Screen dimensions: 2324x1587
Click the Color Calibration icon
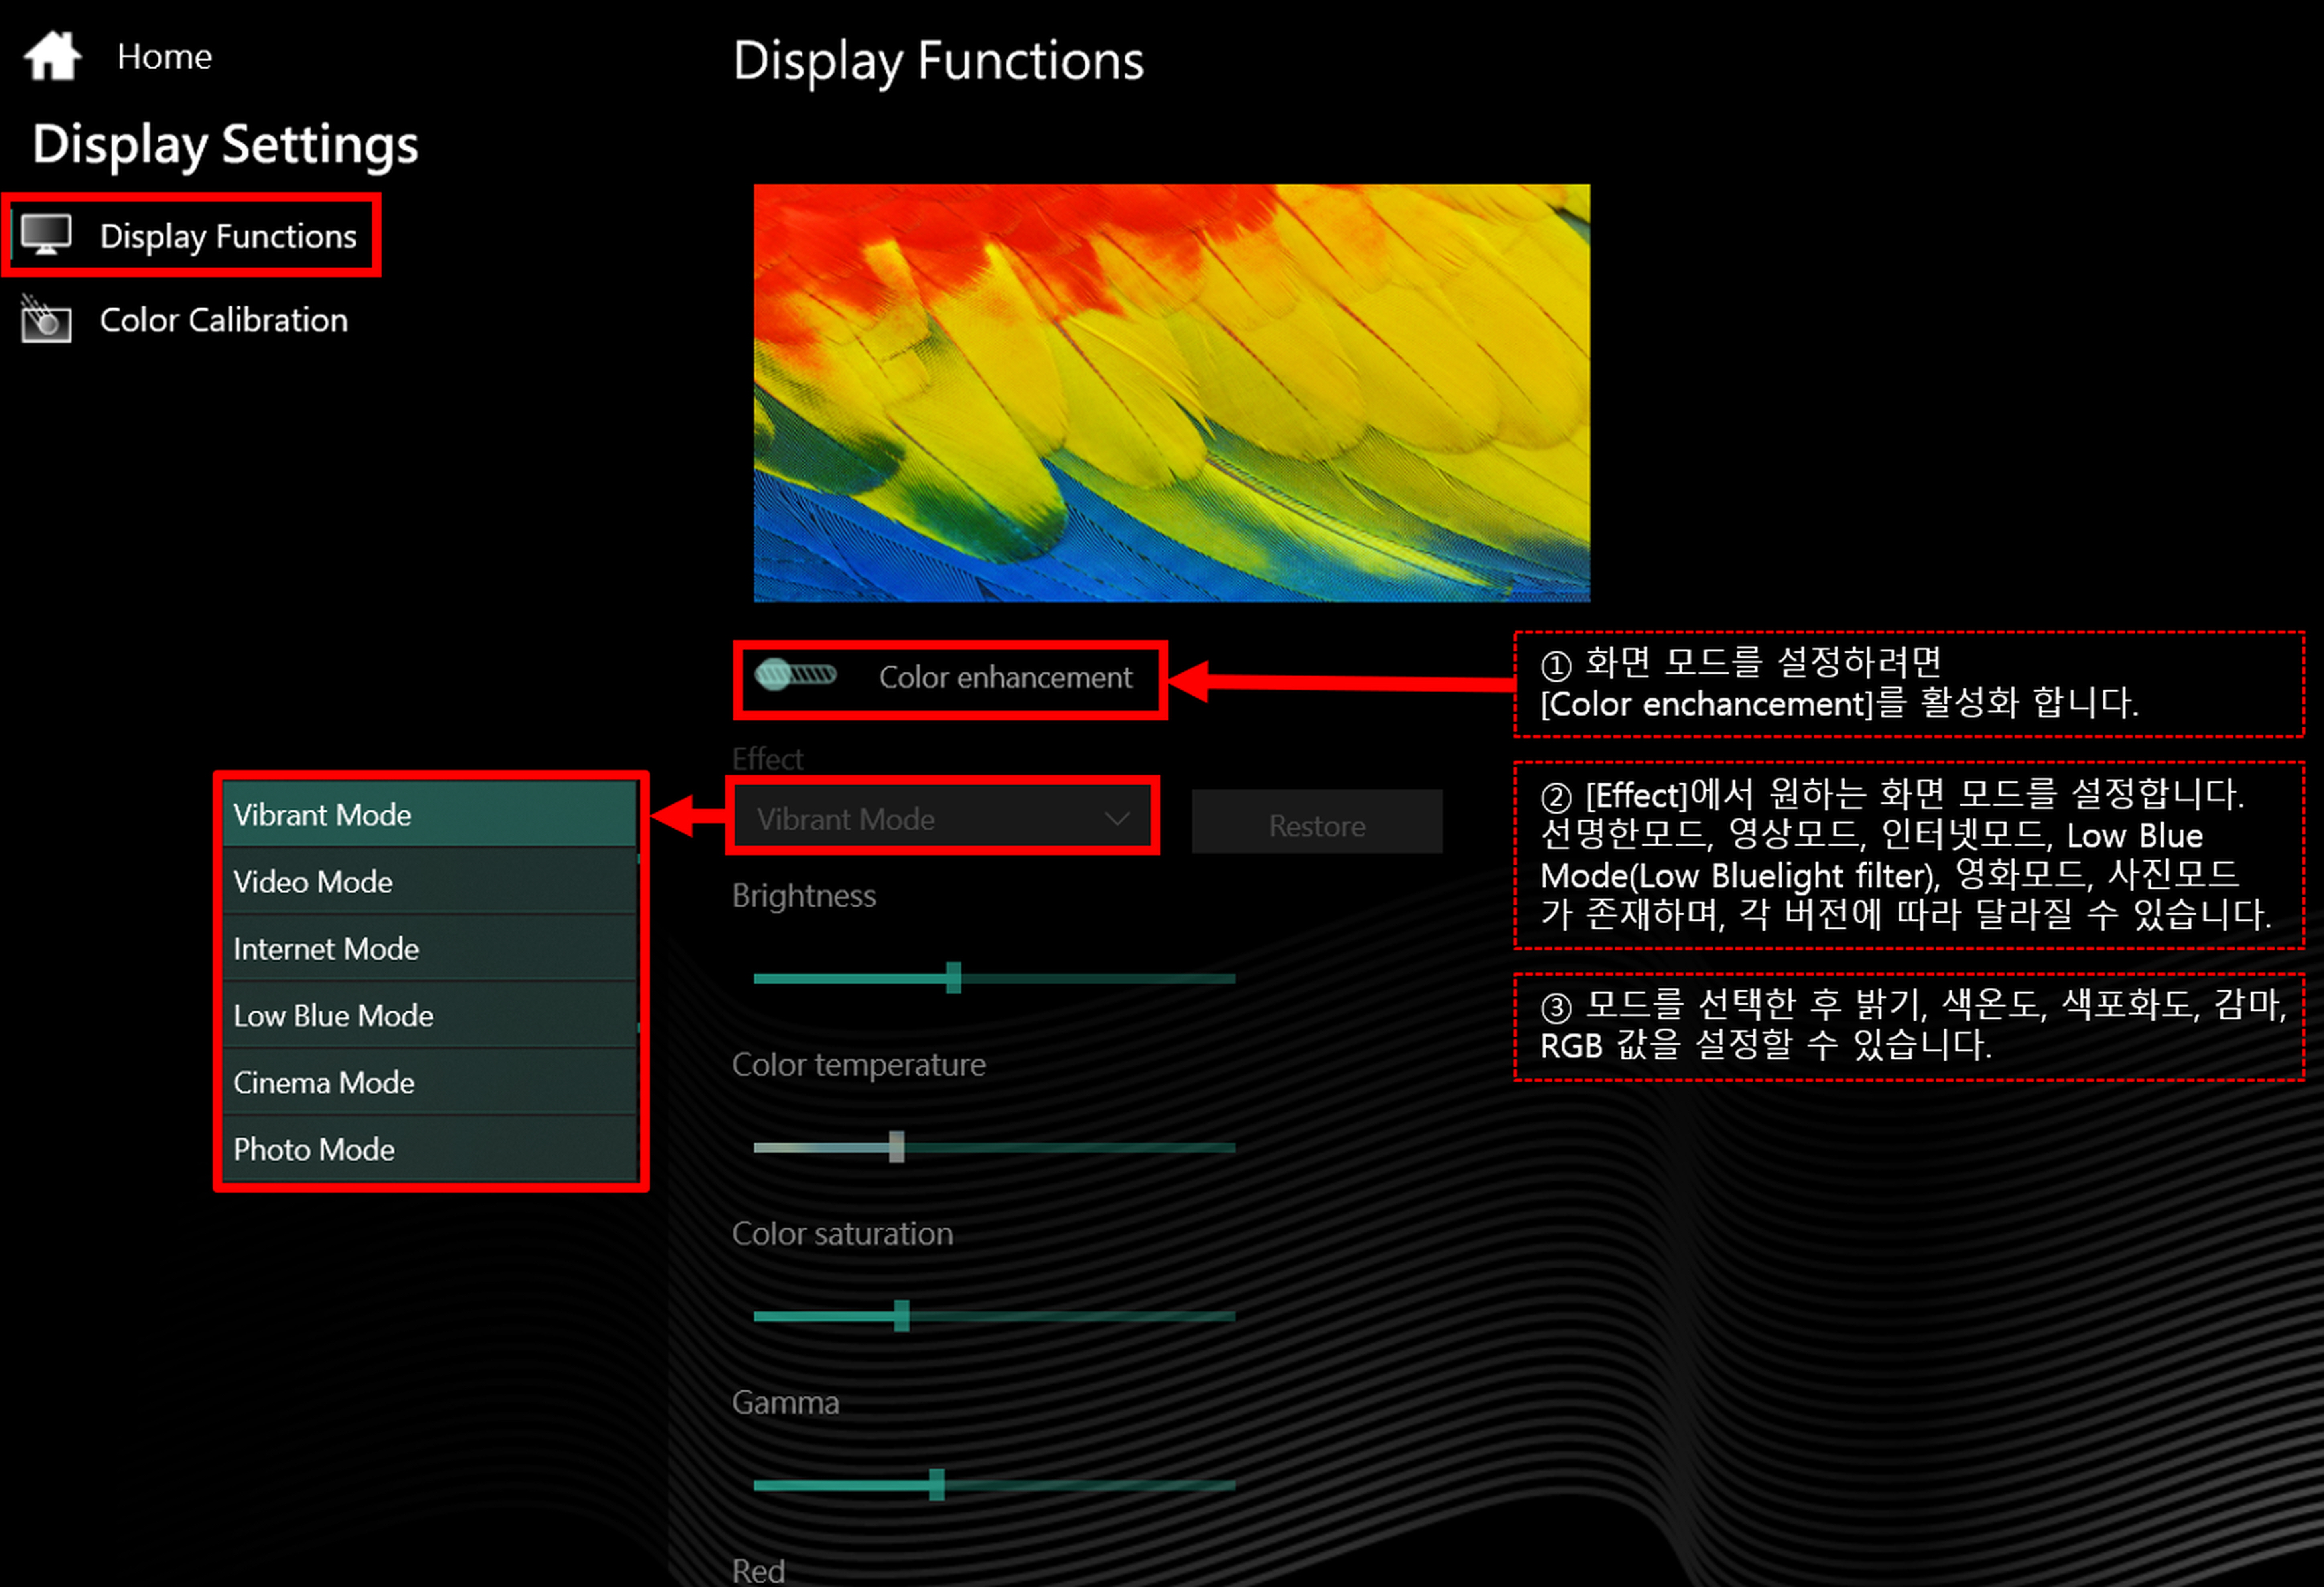(x=46, y=320)
